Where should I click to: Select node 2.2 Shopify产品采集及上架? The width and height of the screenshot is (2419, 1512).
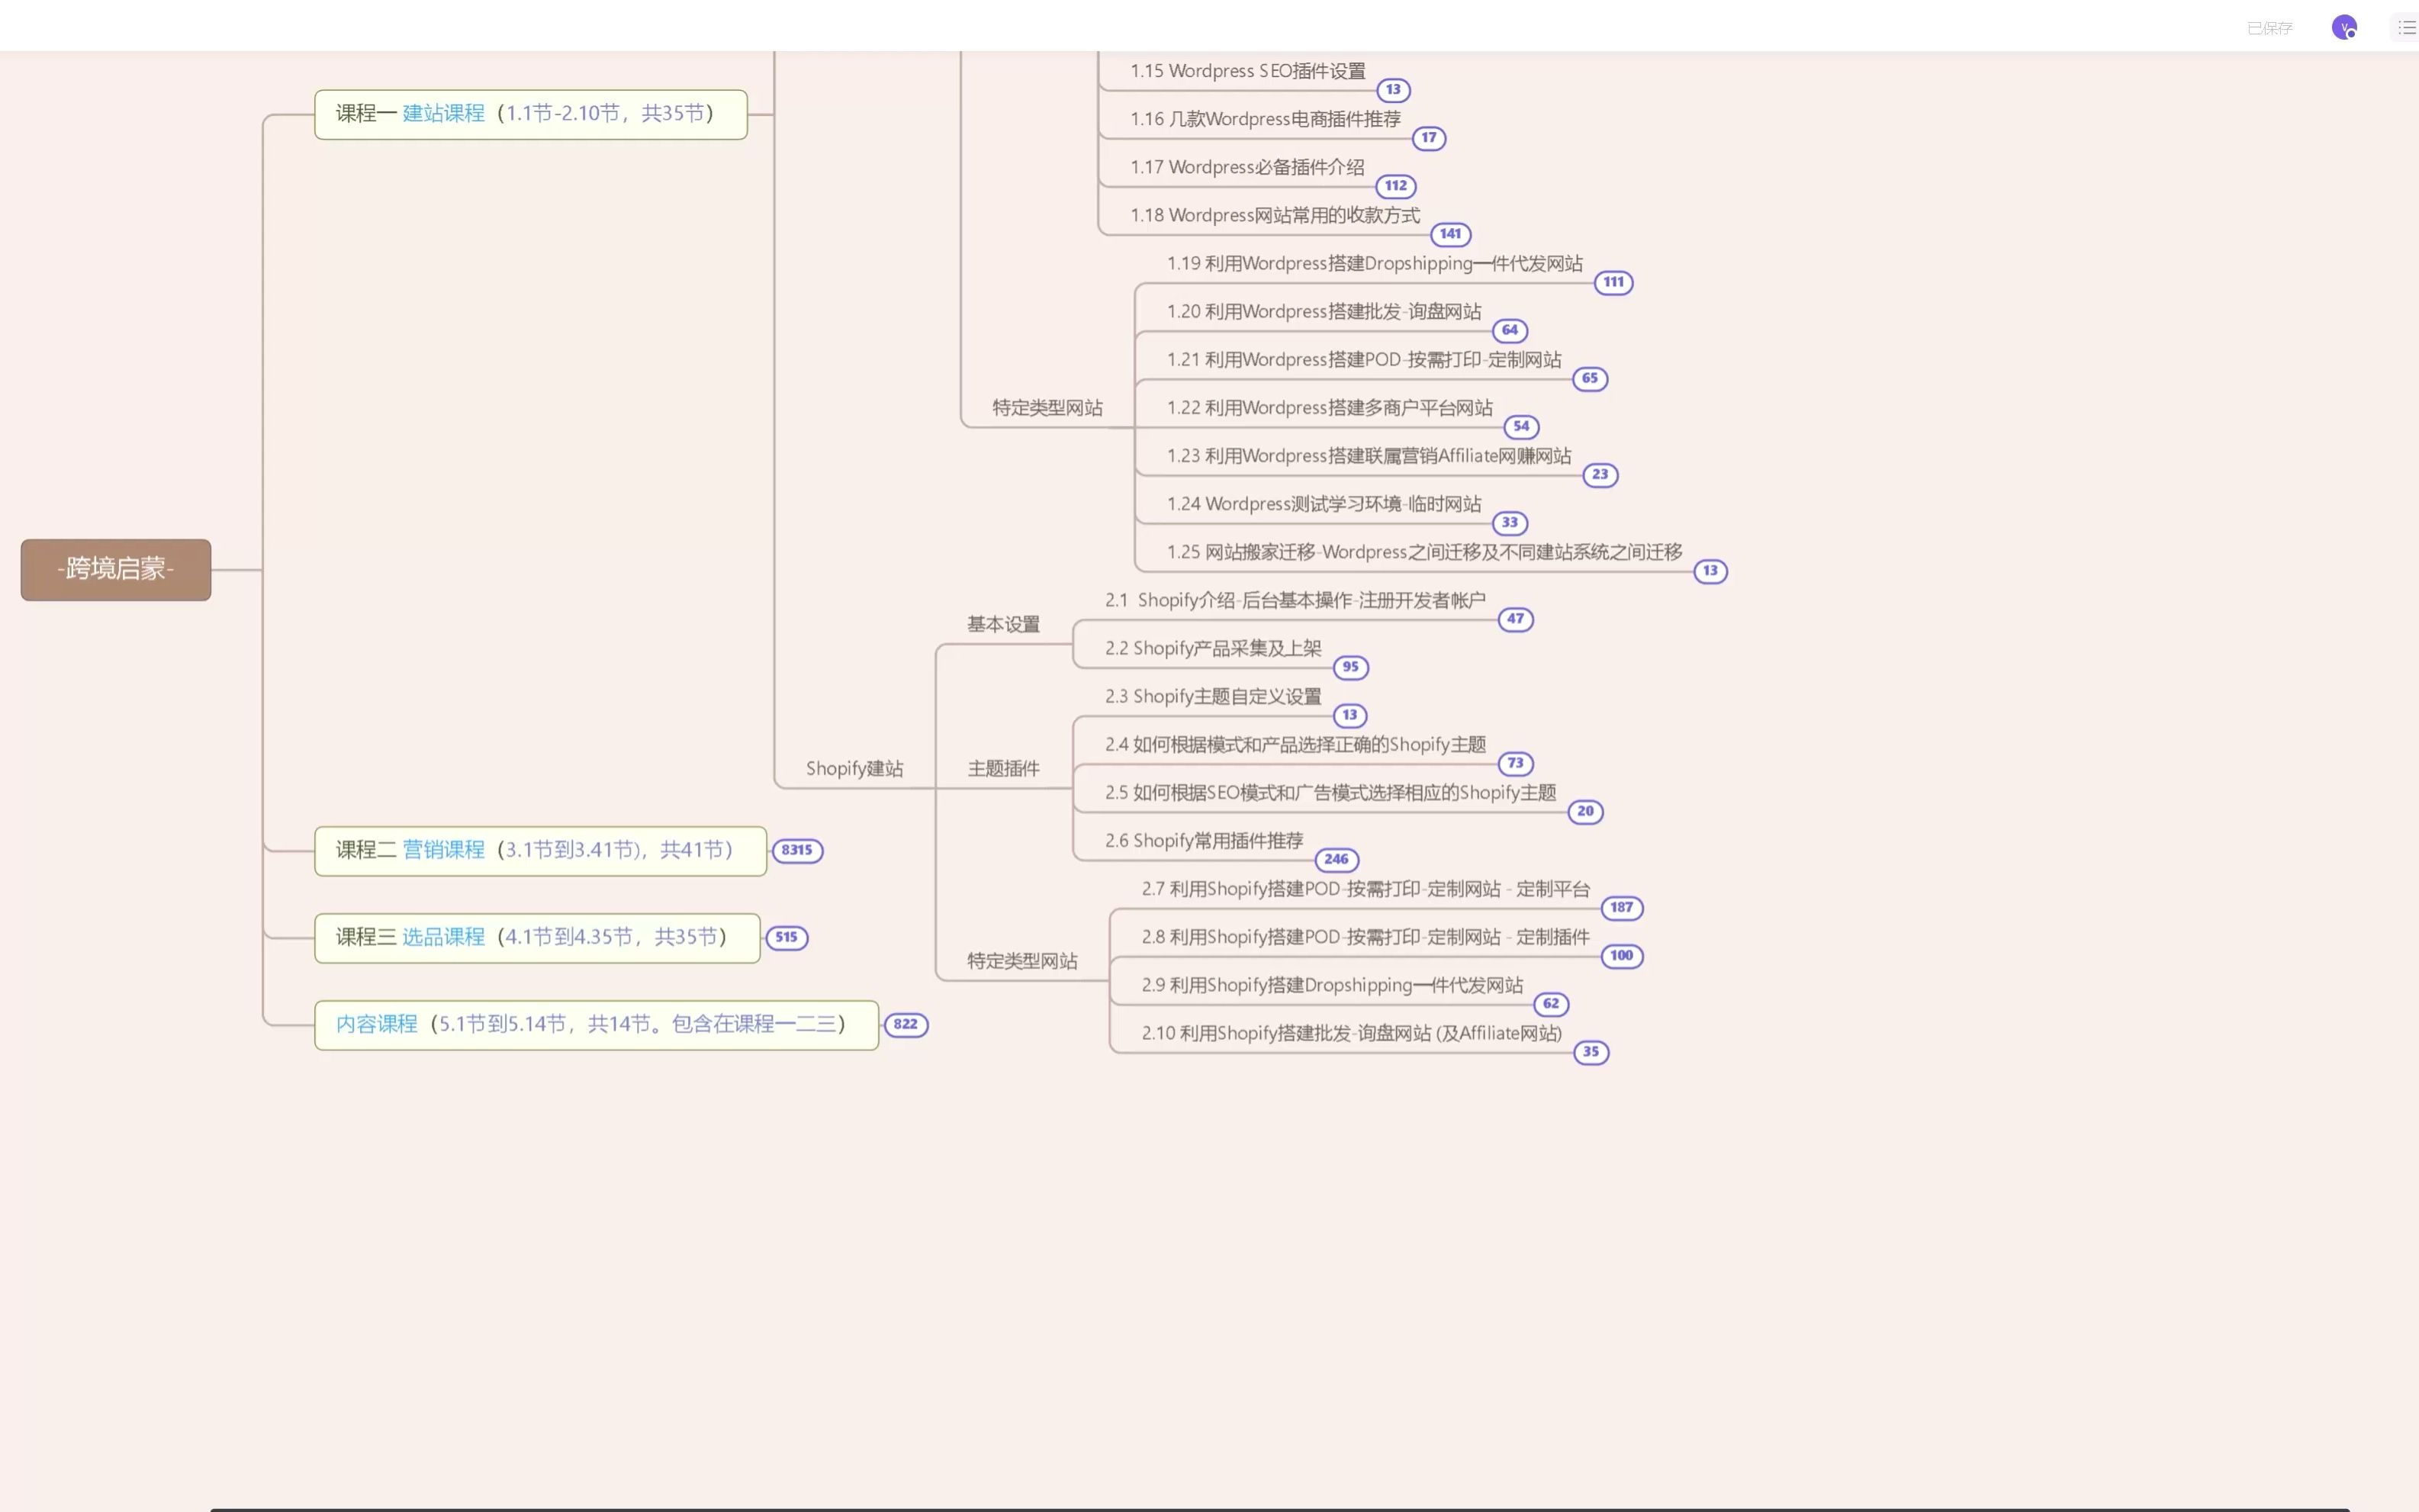click(1213, 647)
